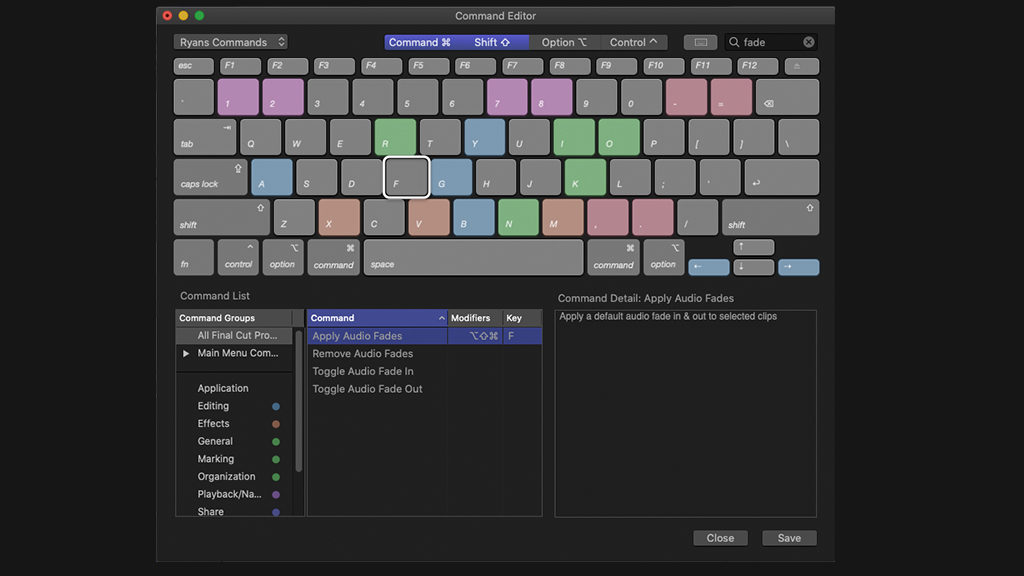Select the Effects command group
Viewport: 1024px width, 576px height.
(214, 423)
